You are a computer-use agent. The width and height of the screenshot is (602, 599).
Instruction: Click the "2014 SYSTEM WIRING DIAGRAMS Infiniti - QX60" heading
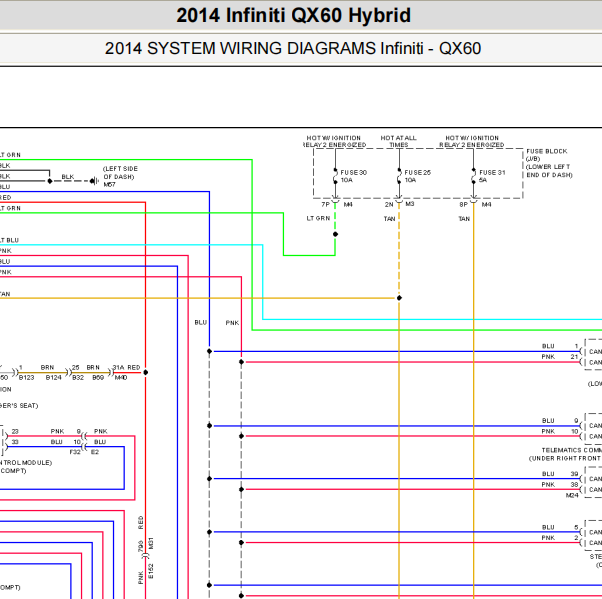click(x=293, y=49)
